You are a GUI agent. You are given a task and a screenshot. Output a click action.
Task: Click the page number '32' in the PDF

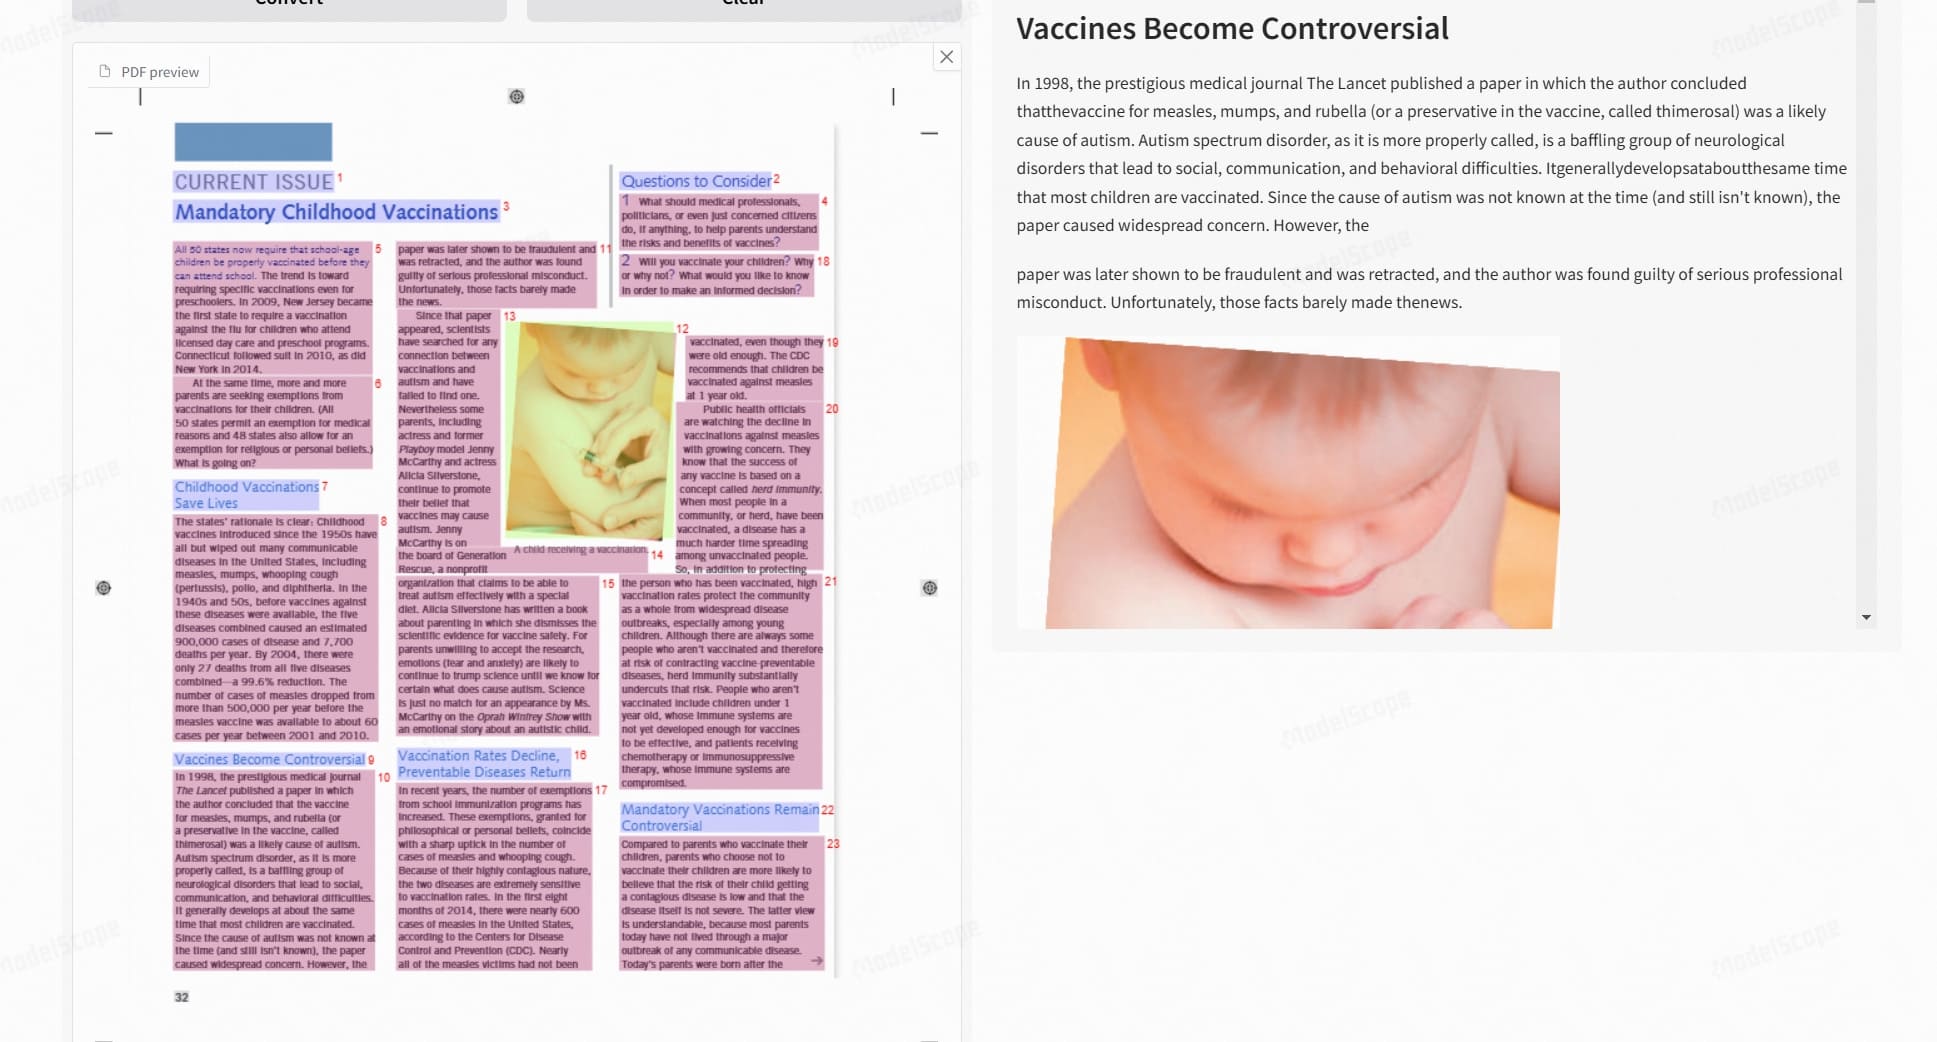pyautogui.click(x=181, y=997)
